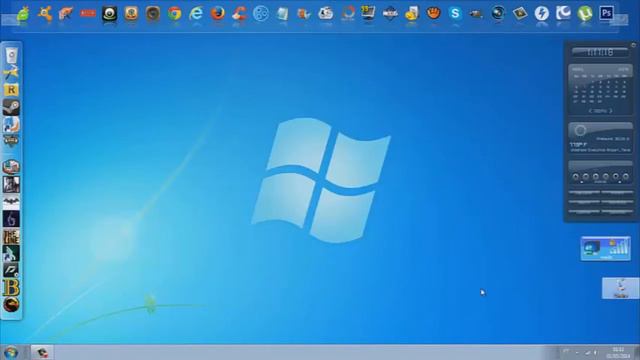Launch Steam from the left dock
This screenshot has height=360, width=640.
tap(11, 107)
